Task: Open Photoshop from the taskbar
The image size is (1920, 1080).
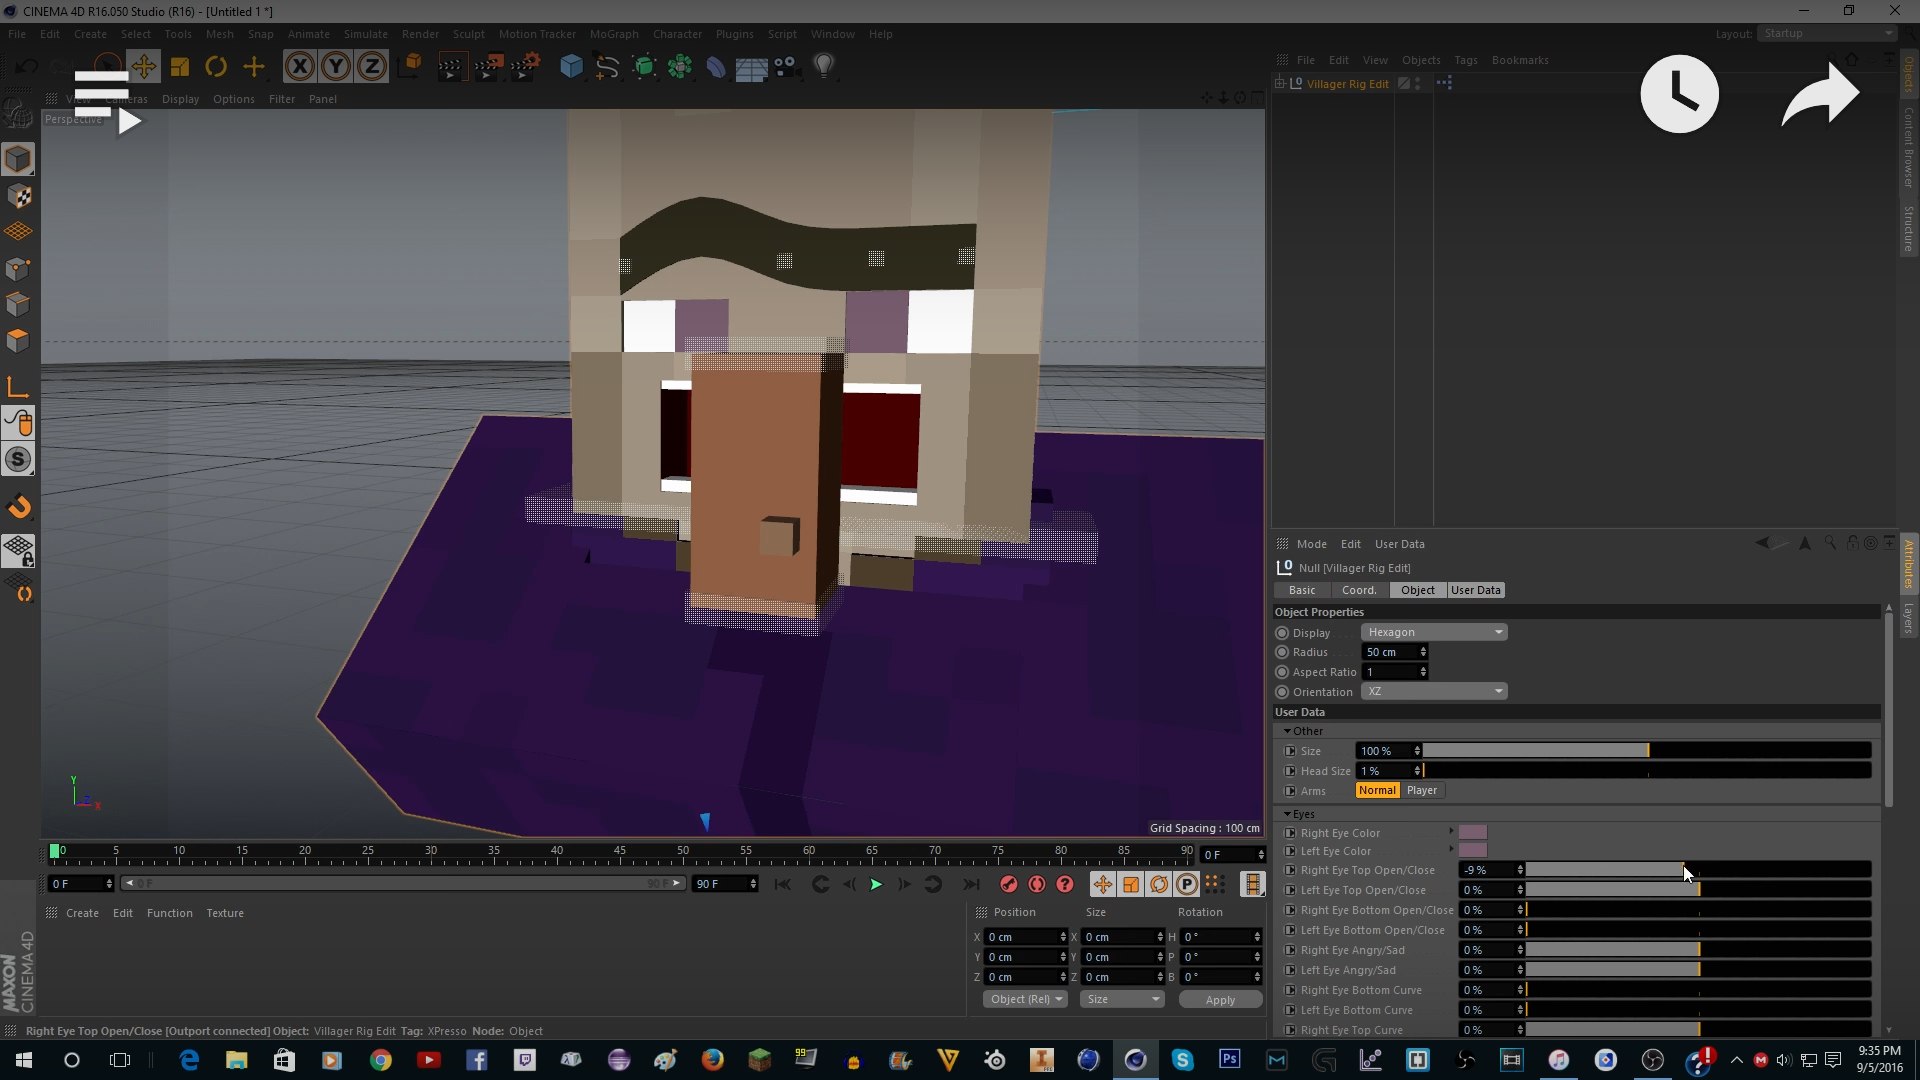Action: click(1229, 1060)
